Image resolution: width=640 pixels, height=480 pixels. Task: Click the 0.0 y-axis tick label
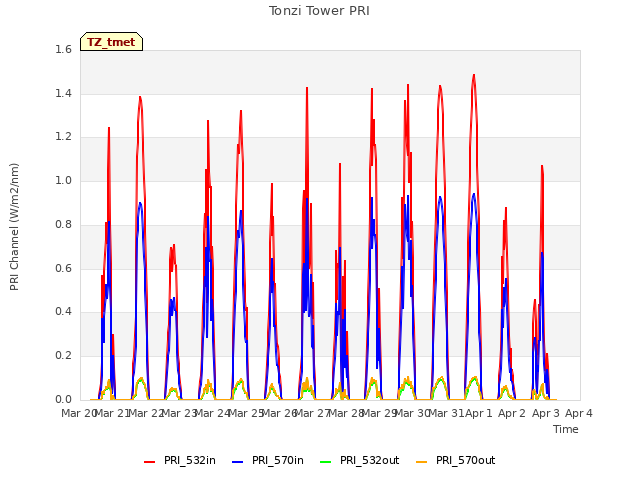click(x=63, y=399)
